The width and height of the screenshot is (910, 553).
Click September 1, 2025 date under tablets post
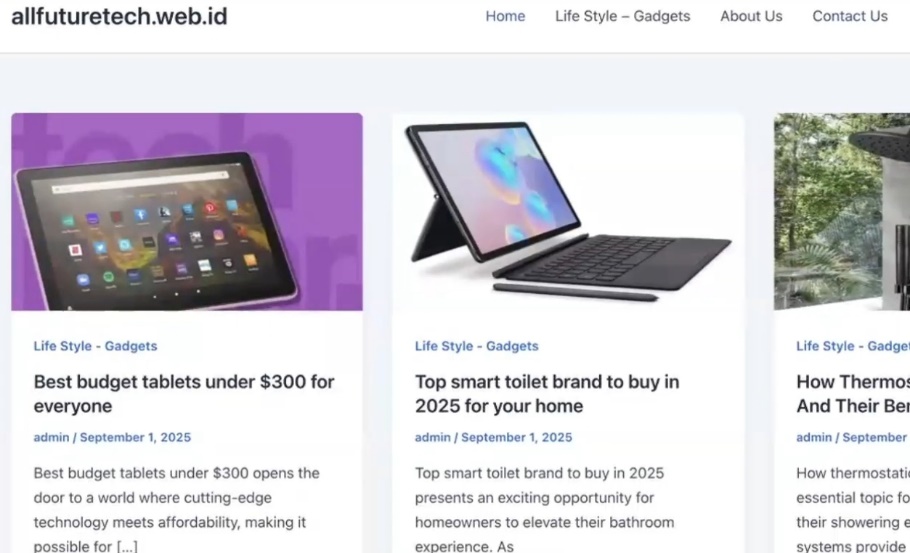(x=135, y=438)
